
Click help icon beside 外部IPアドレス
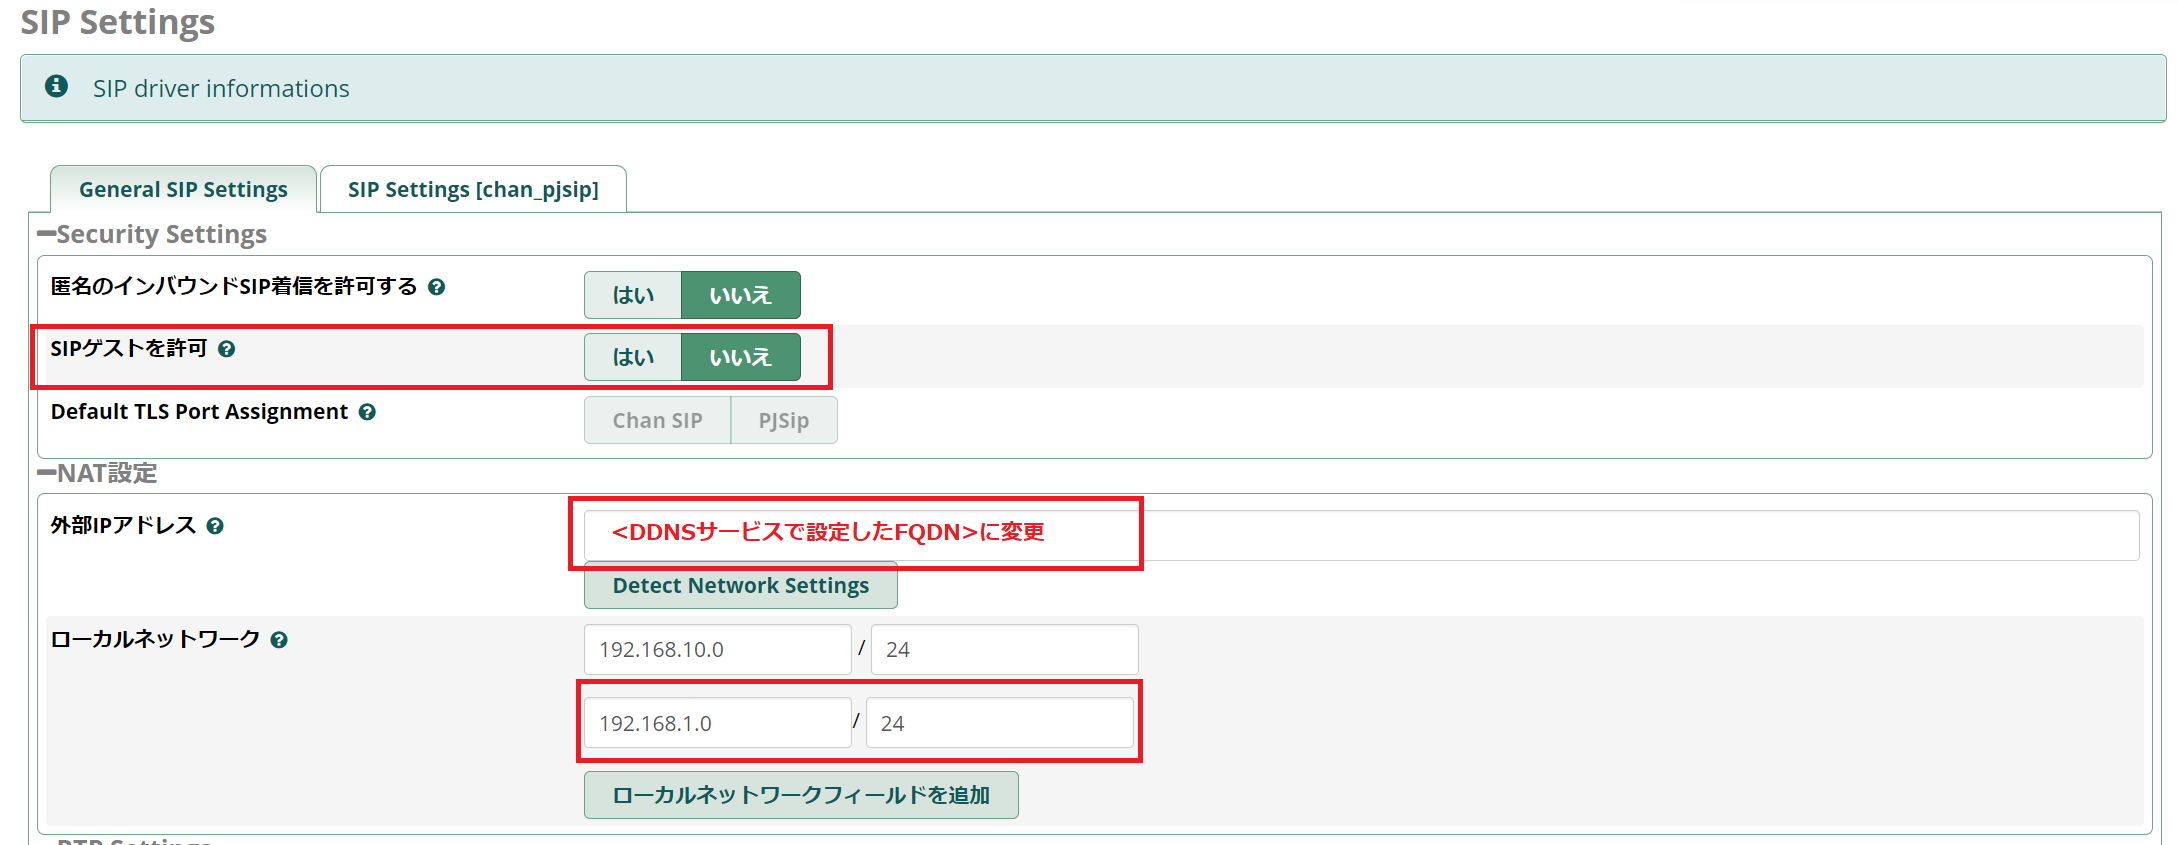click(215, 526)
